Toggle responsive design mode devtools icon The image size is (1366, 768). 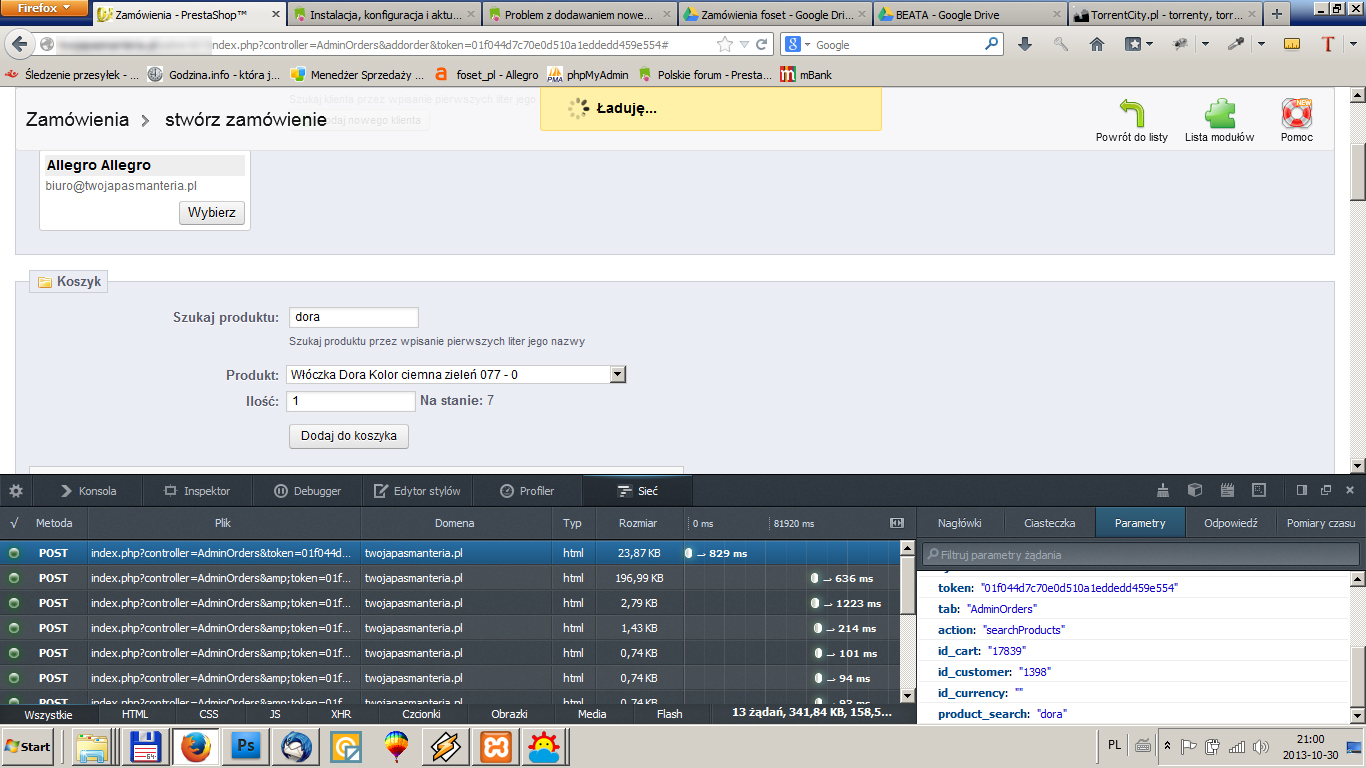[1259, 490]
